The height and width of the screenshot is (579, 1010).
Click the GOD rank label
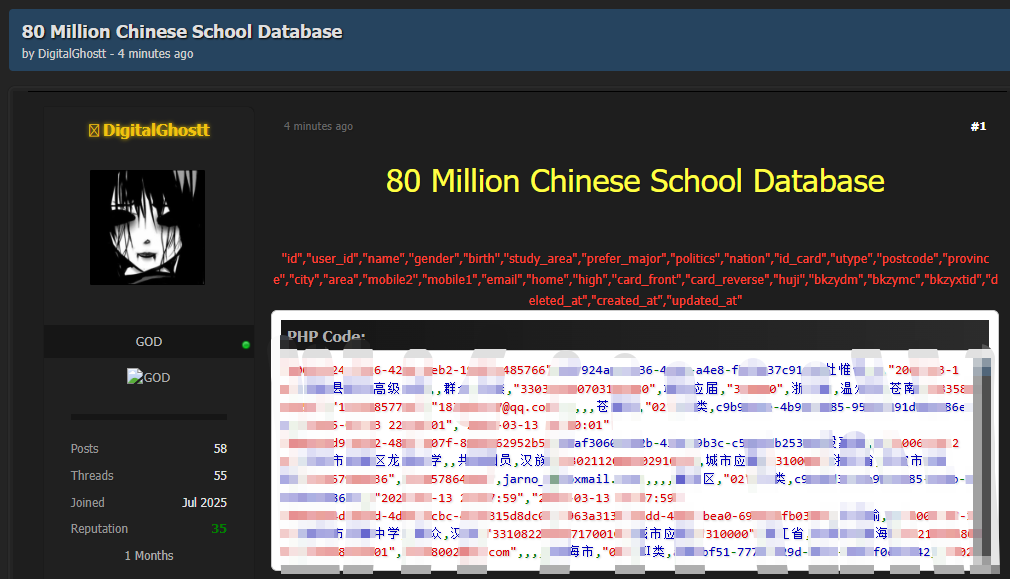point(148,342)
